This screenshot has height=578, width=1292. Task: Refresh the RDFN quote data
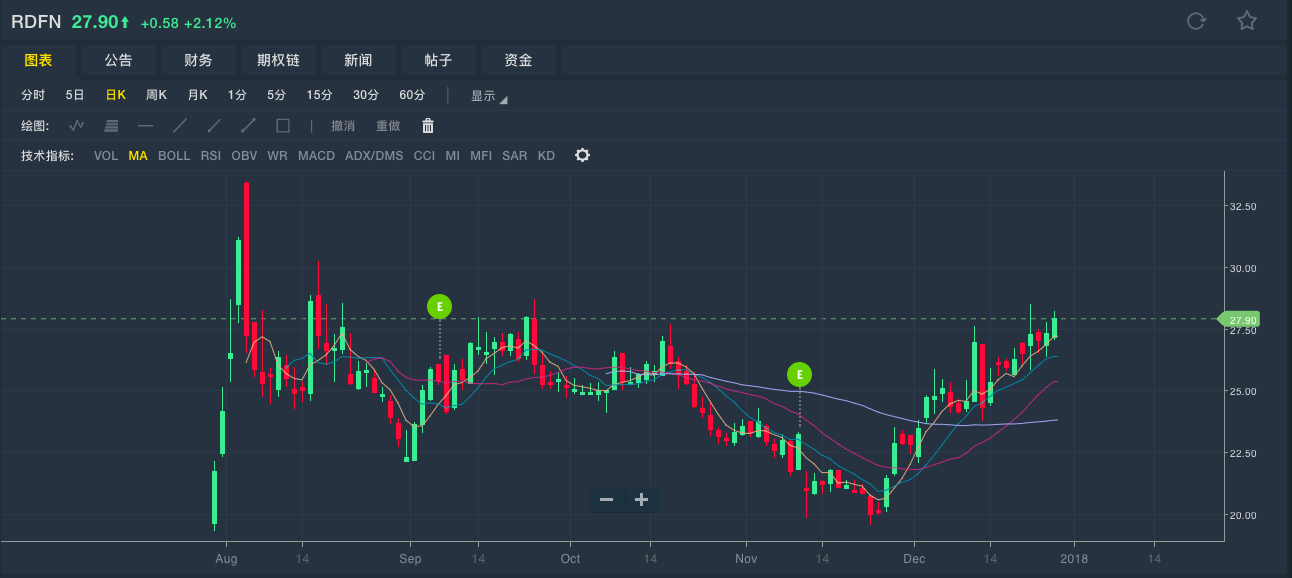pos(1196,21)
